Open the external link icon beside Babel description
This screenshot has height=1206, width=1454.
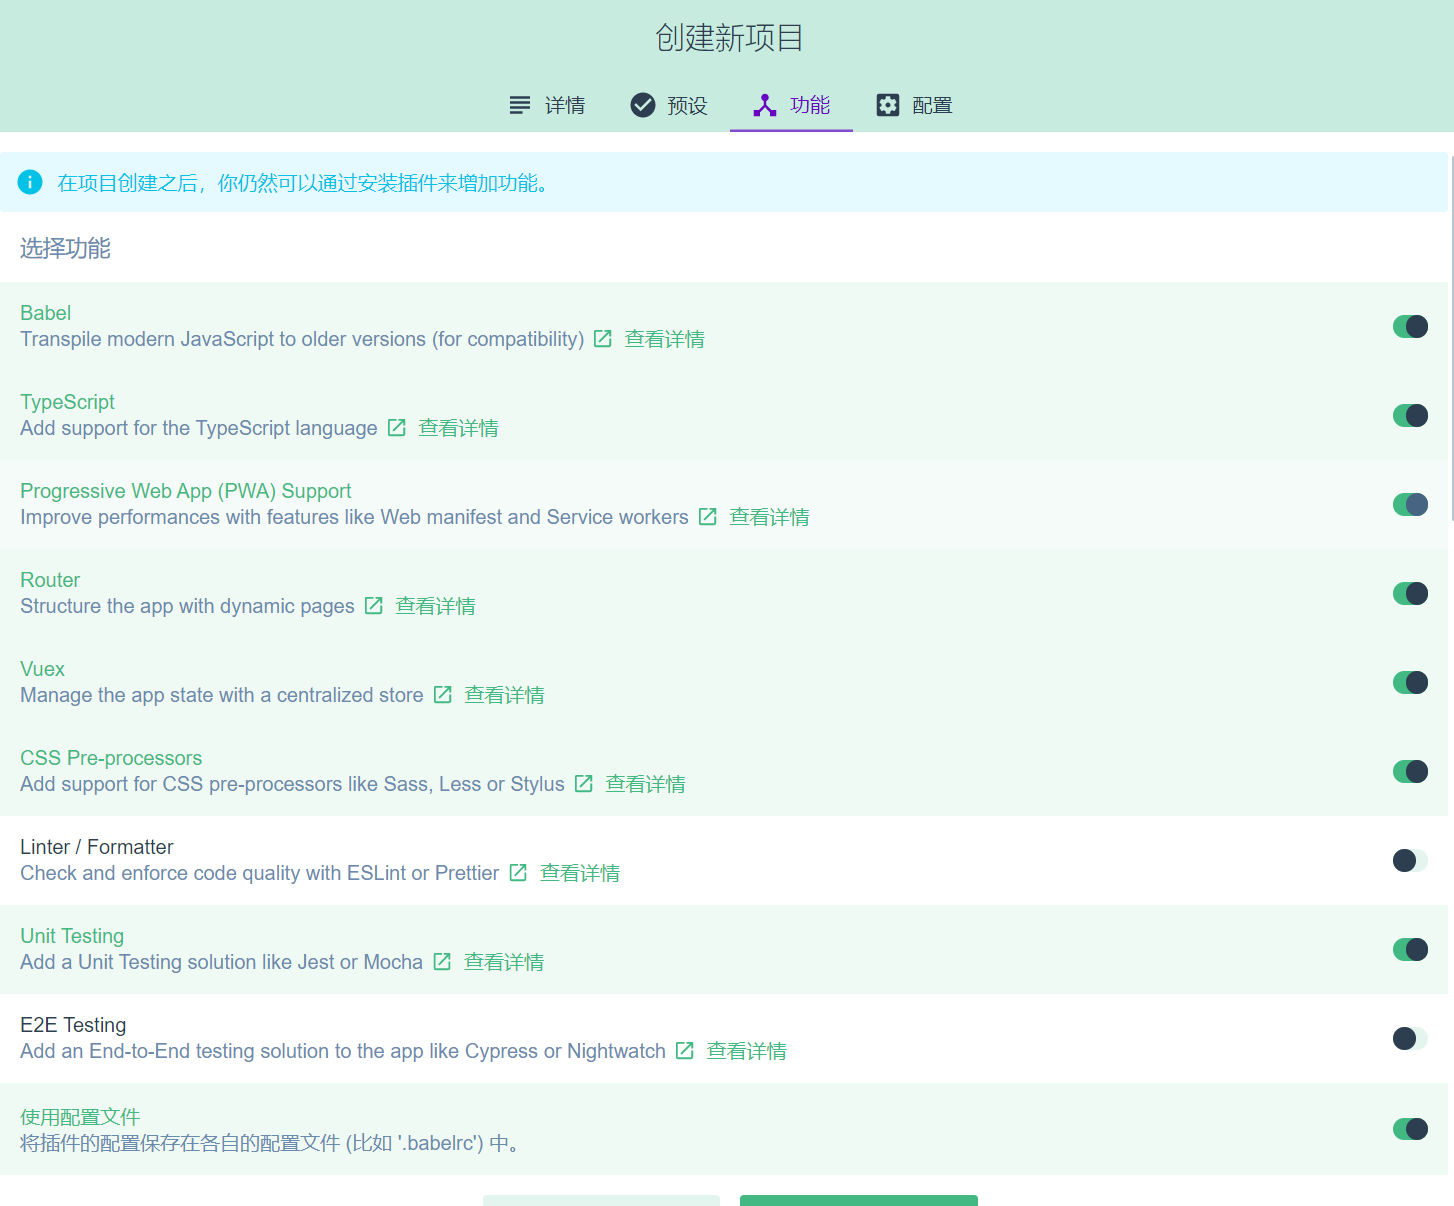click(x=602, y=339)
